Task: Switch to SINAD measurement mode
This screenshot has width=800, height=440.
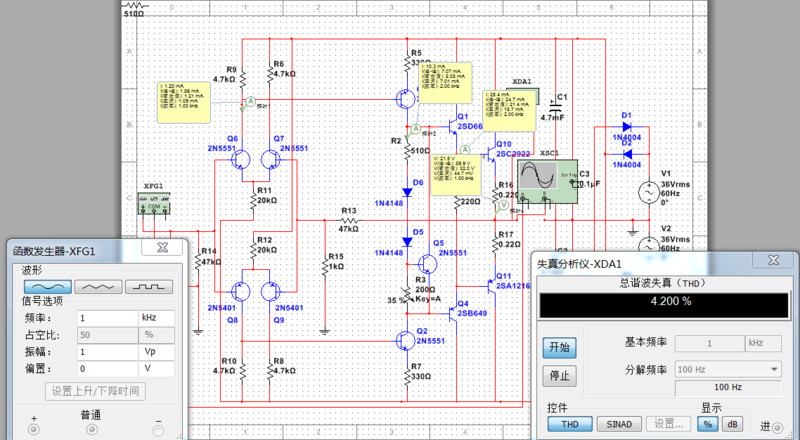Action: (620, 424)
